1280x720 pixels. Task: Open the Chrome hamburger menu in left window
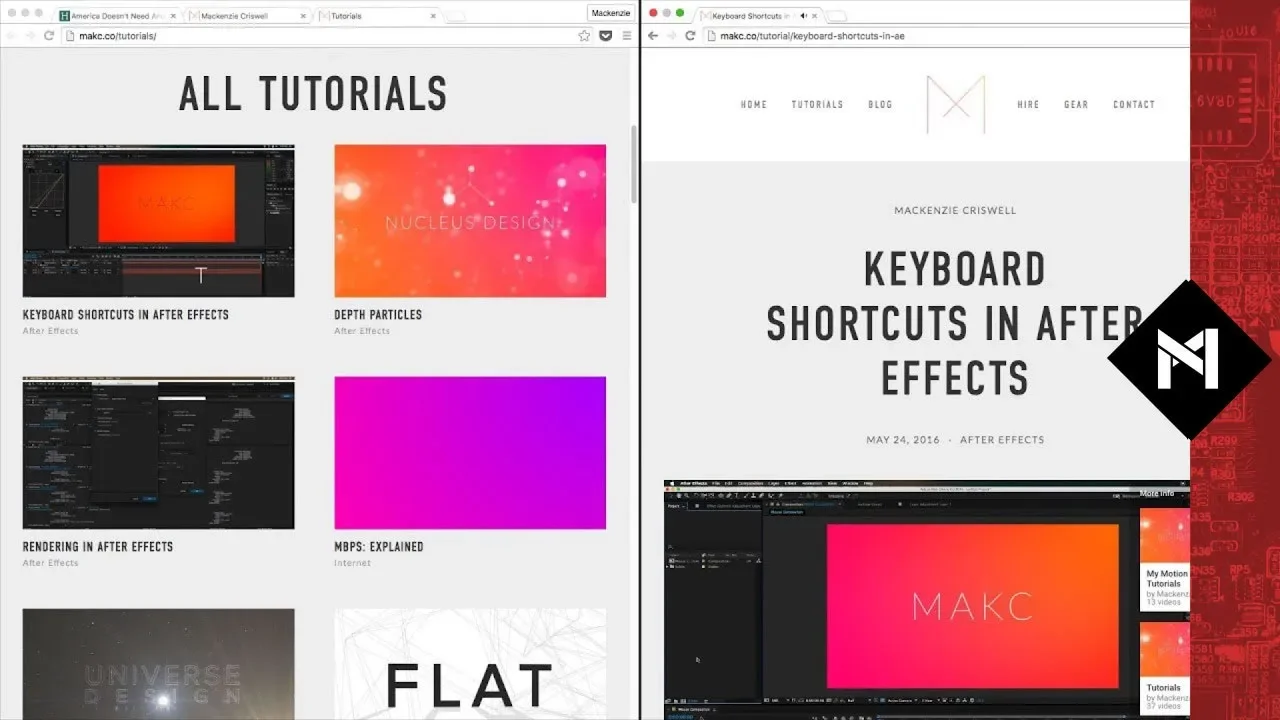(x=627, y=36)
